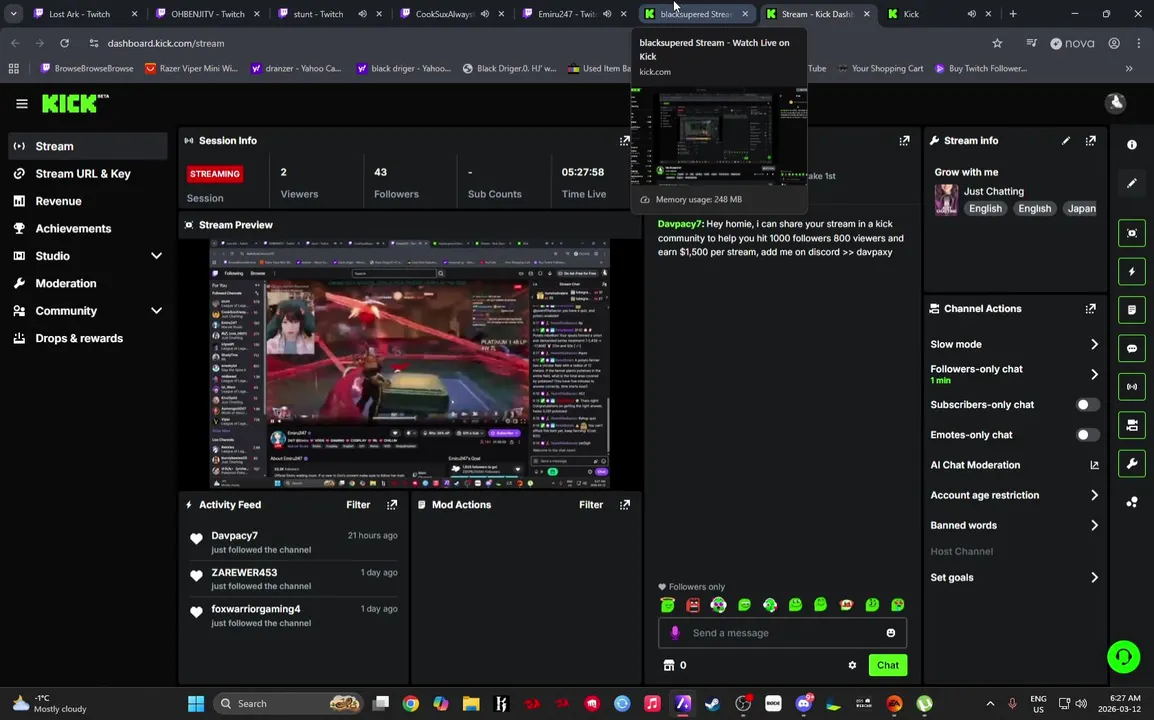
Task: Edit Stream info with the pencil icon
Action: [x=1066, y=141]
